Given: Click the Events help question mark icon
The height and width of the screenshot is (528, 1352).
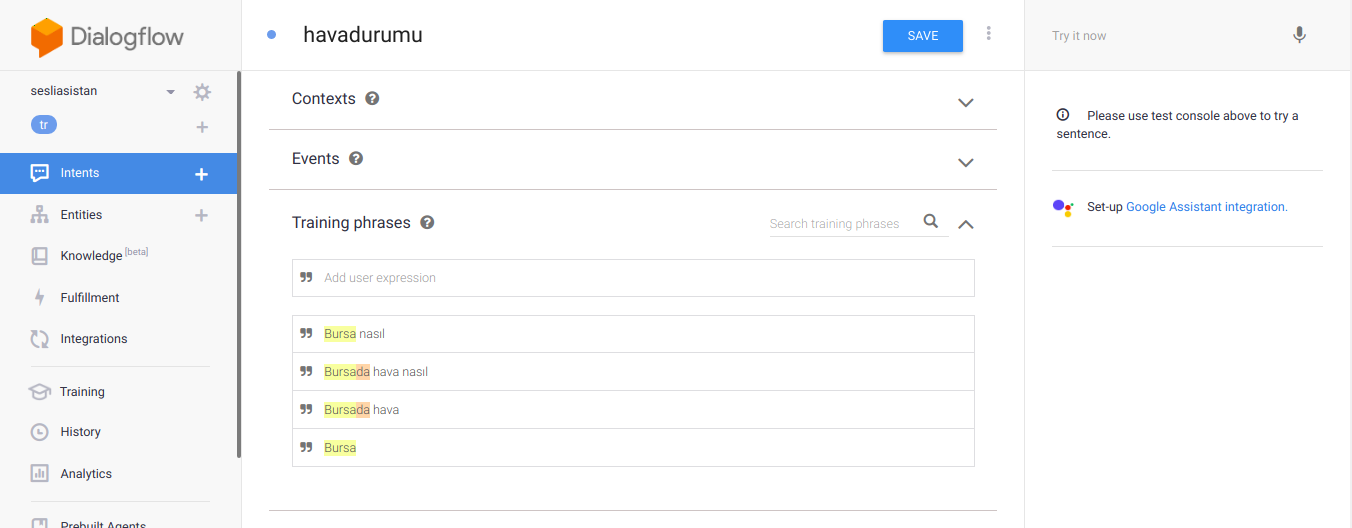Looking at the screenshot, I should click(356, 159).
